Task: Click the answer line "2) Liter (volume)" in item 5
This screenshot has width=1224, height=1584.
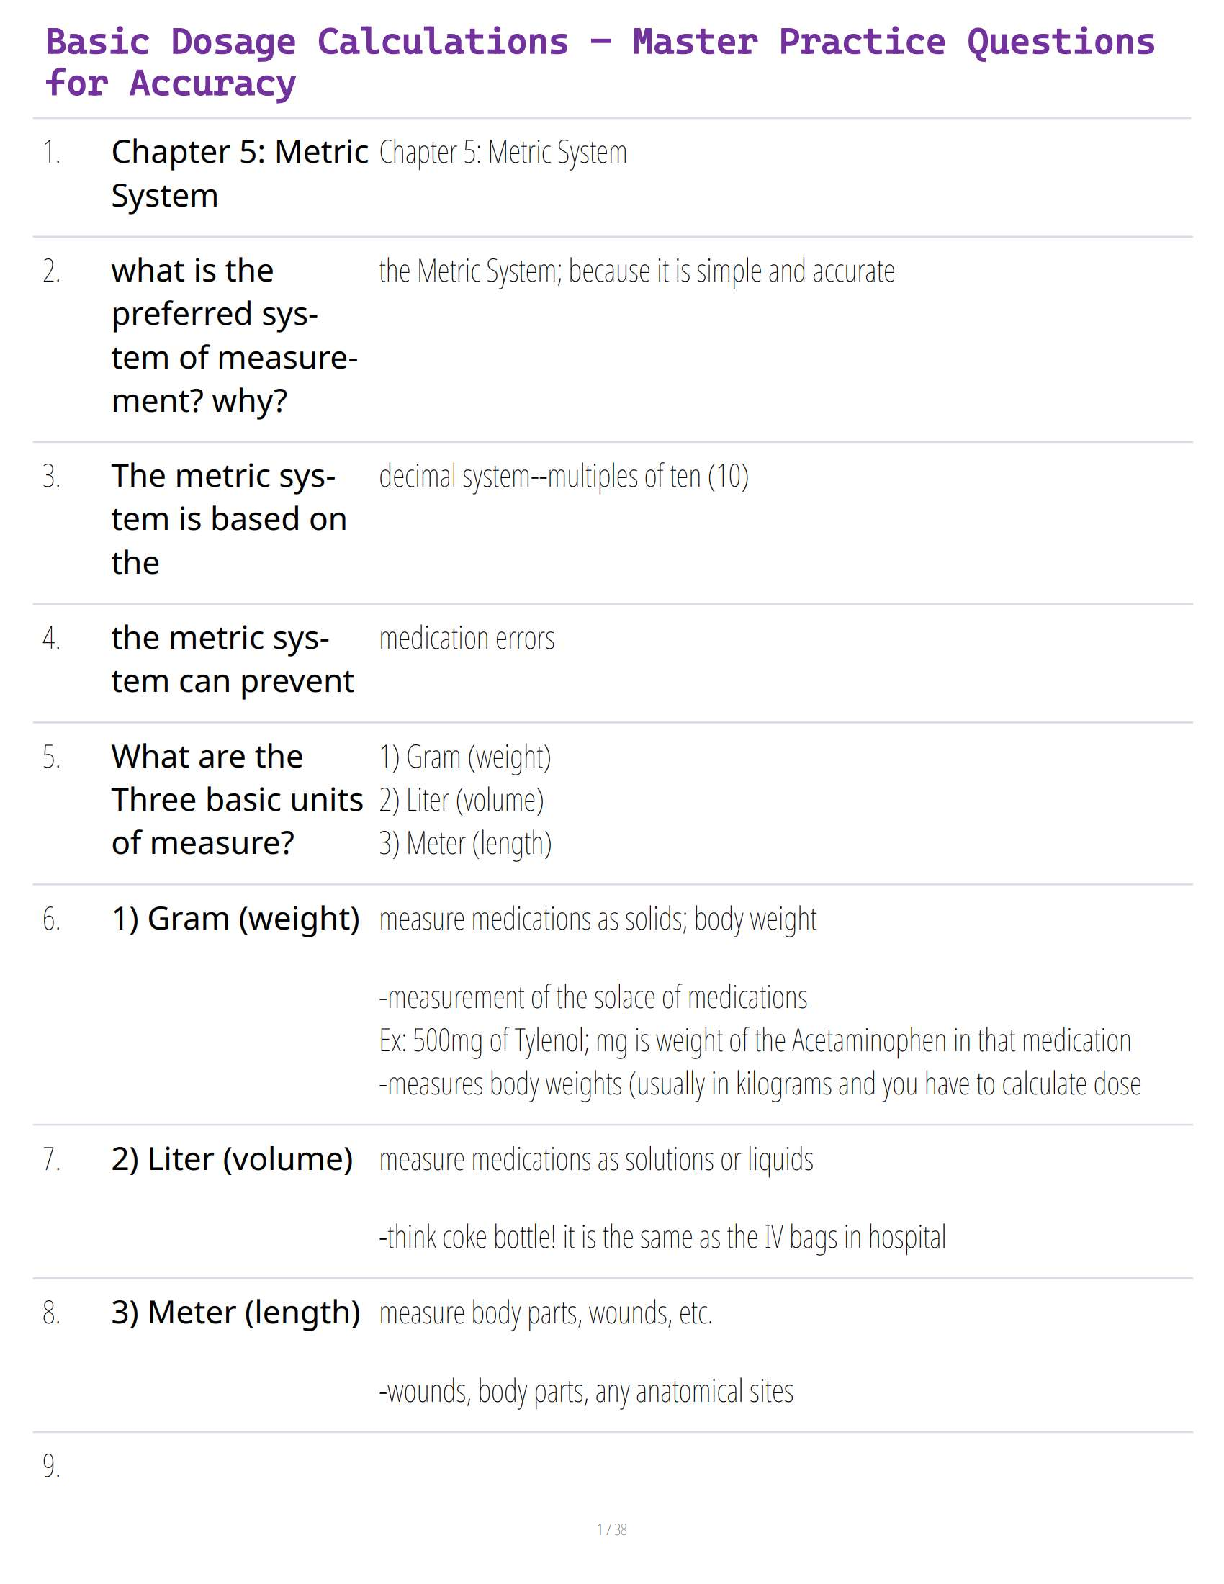Action: click(x=461, y=801)
